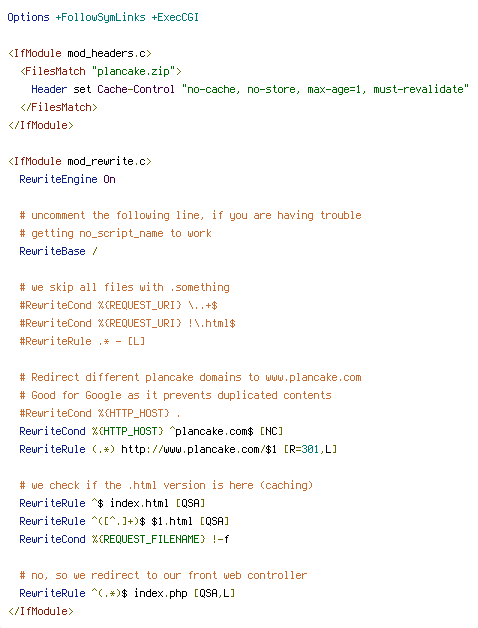Click the http://www.plancake.com/$1 URL
The width and height of the screenshot is (478, 628).
point(199,449)
